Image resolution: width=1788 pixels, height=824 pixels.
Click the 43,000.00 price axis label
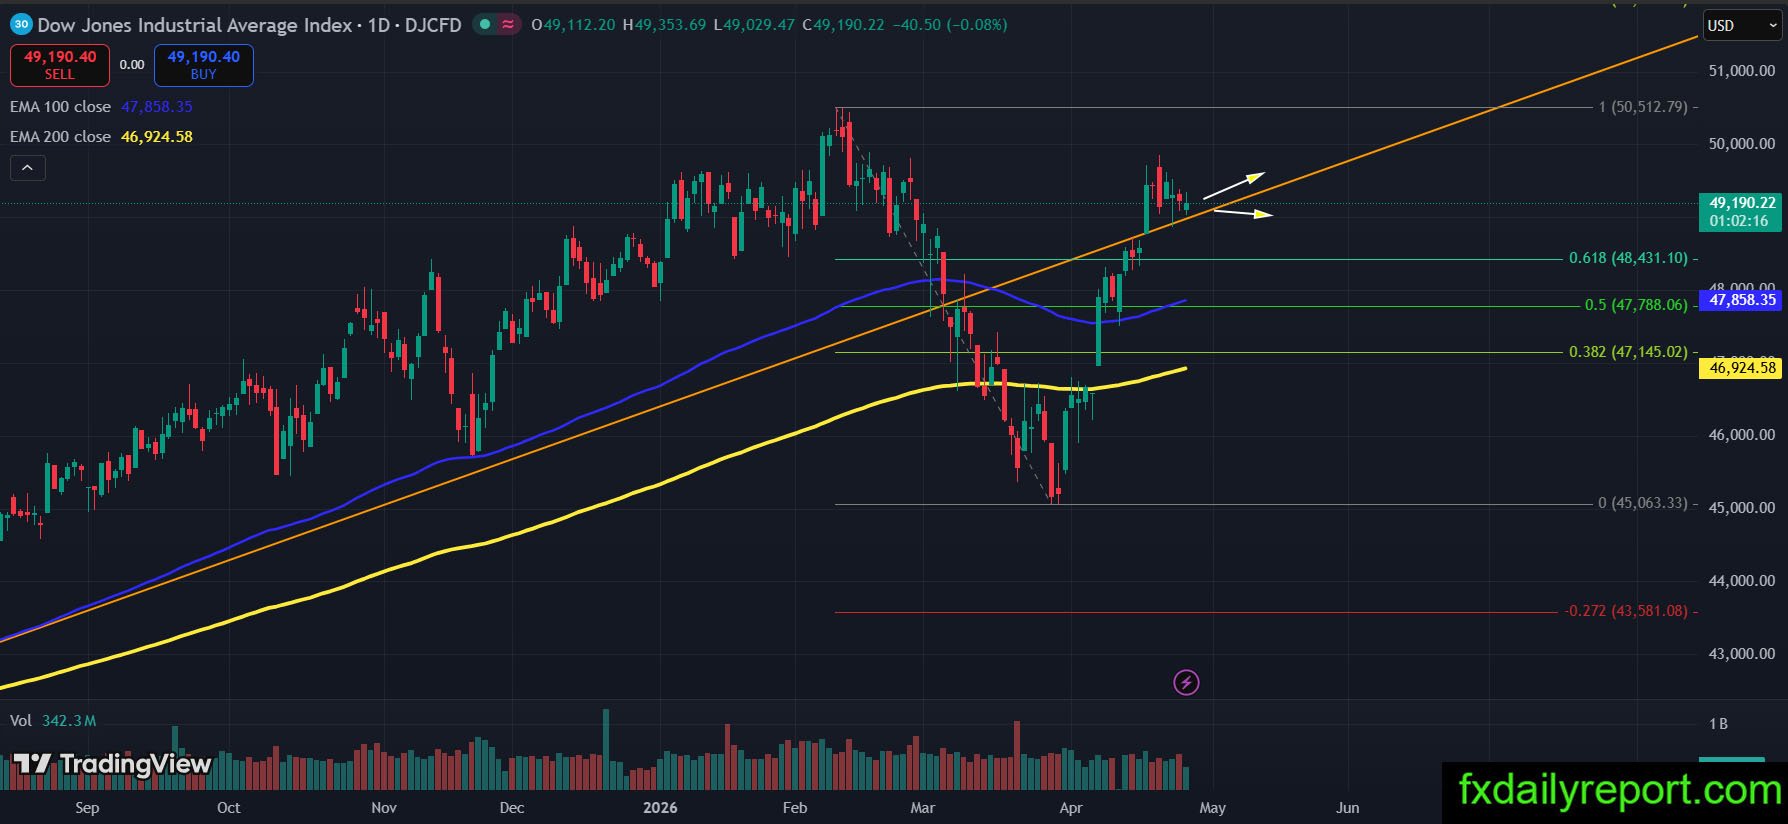1742,654
